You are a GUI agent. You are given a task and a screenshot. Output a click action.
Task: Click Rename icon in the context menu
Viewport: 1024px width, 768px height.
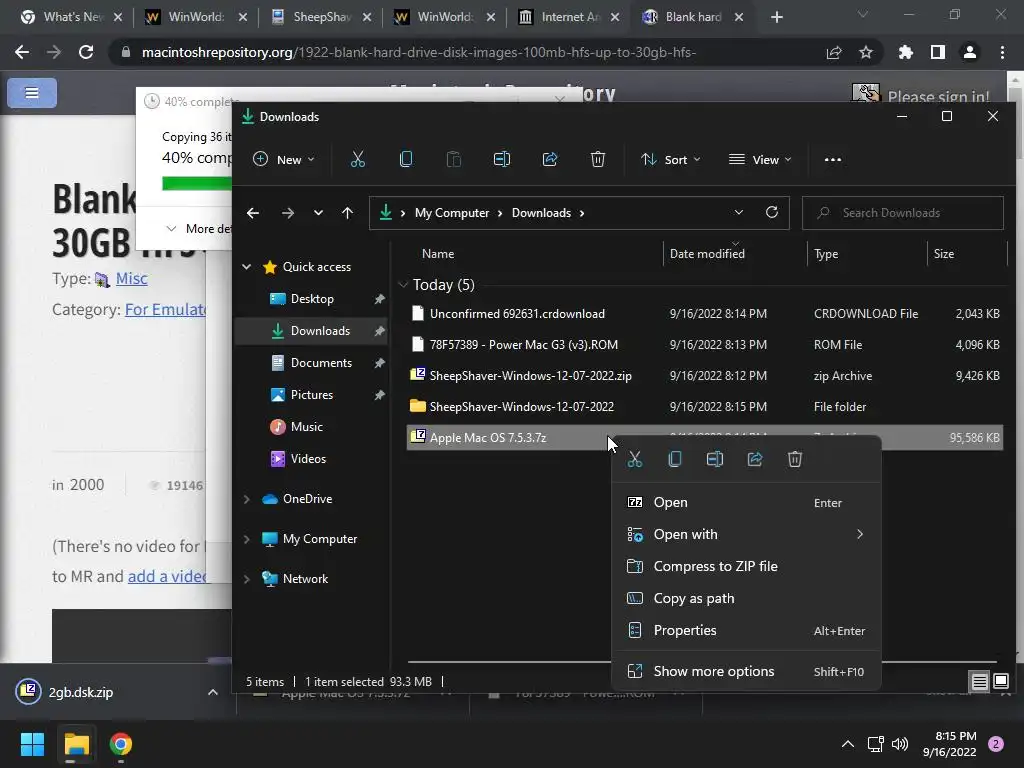pos(714,459)
